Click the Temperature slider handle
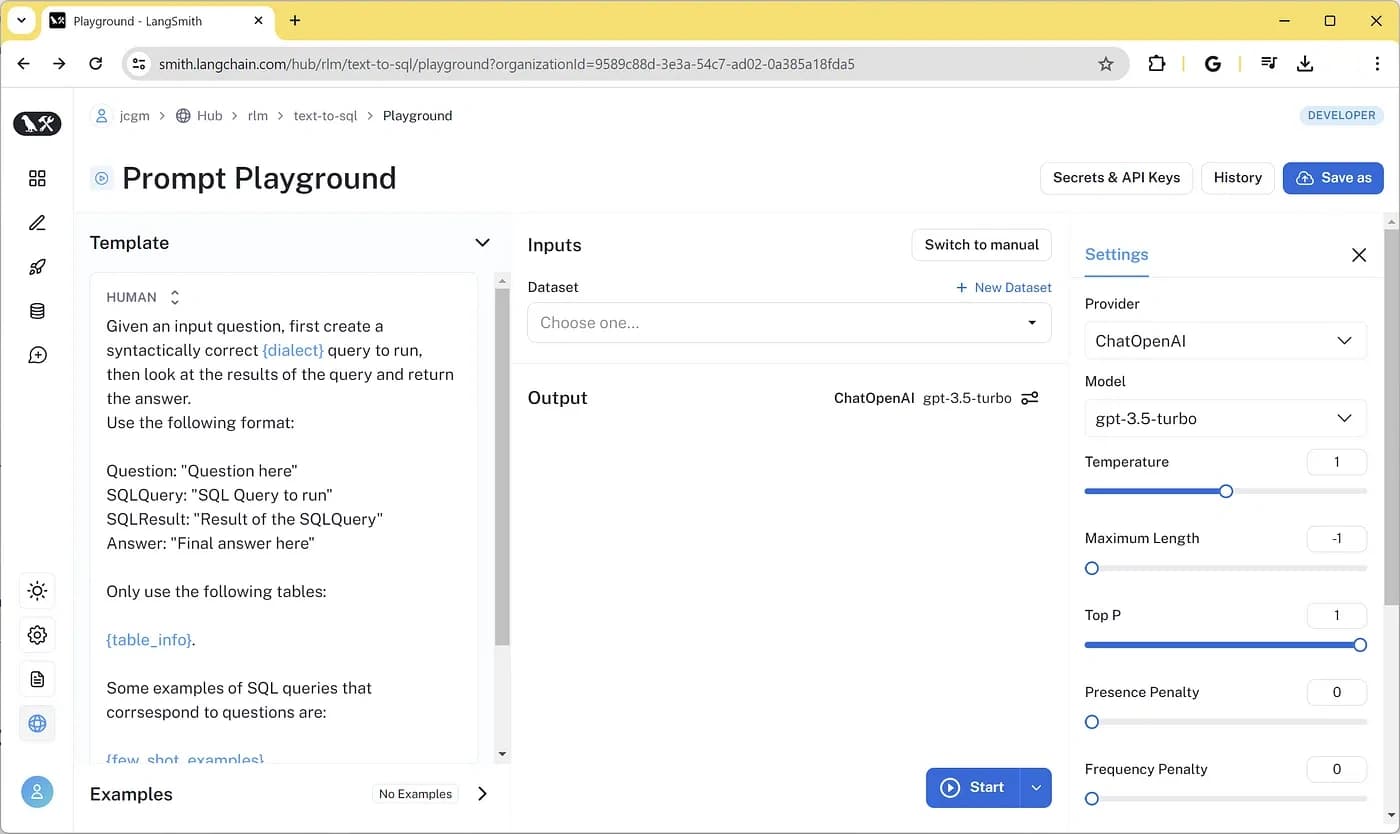Image resolution: width=1400 pixels, height=834 pixels. [1226, 491]
